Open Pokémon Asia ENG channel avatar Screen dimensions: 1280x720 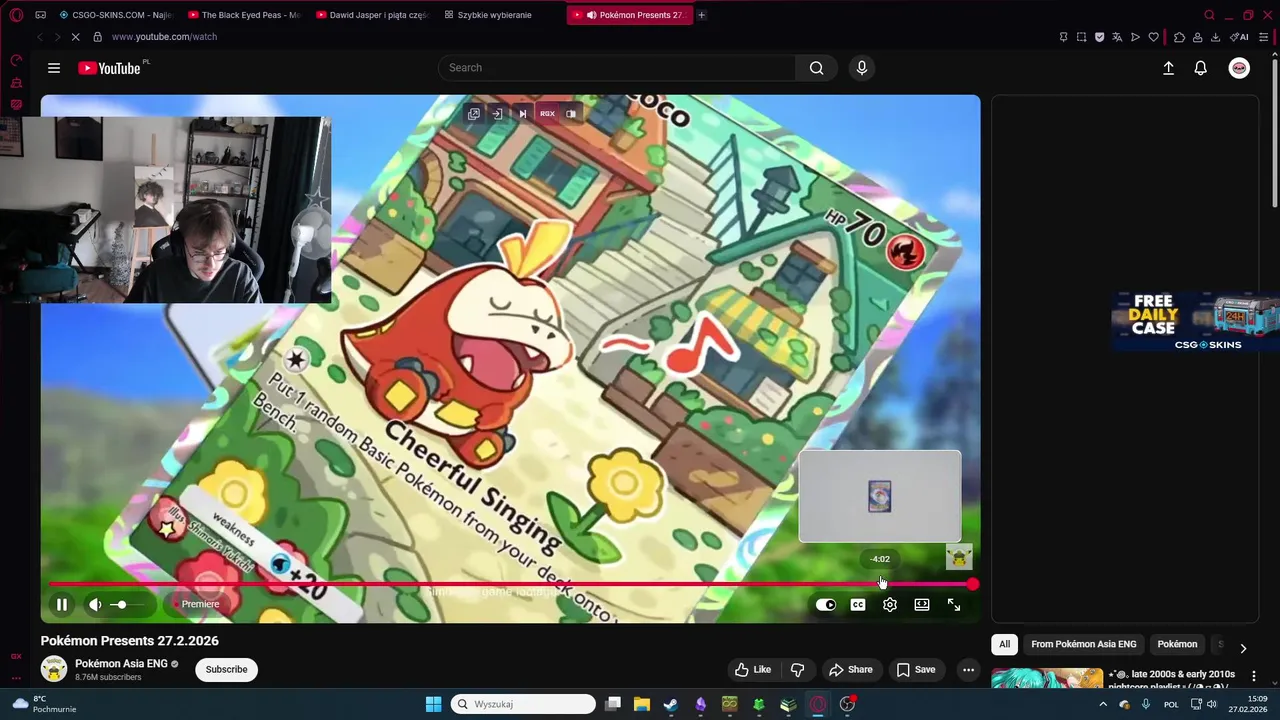[x=54, y=669]
